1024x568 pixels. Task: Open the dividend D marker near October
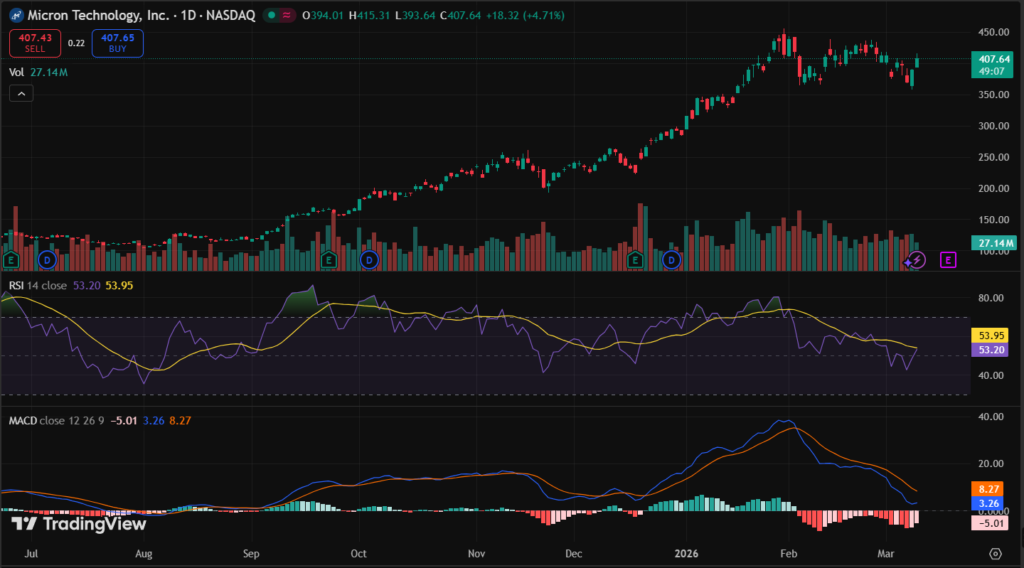point(369,260)
